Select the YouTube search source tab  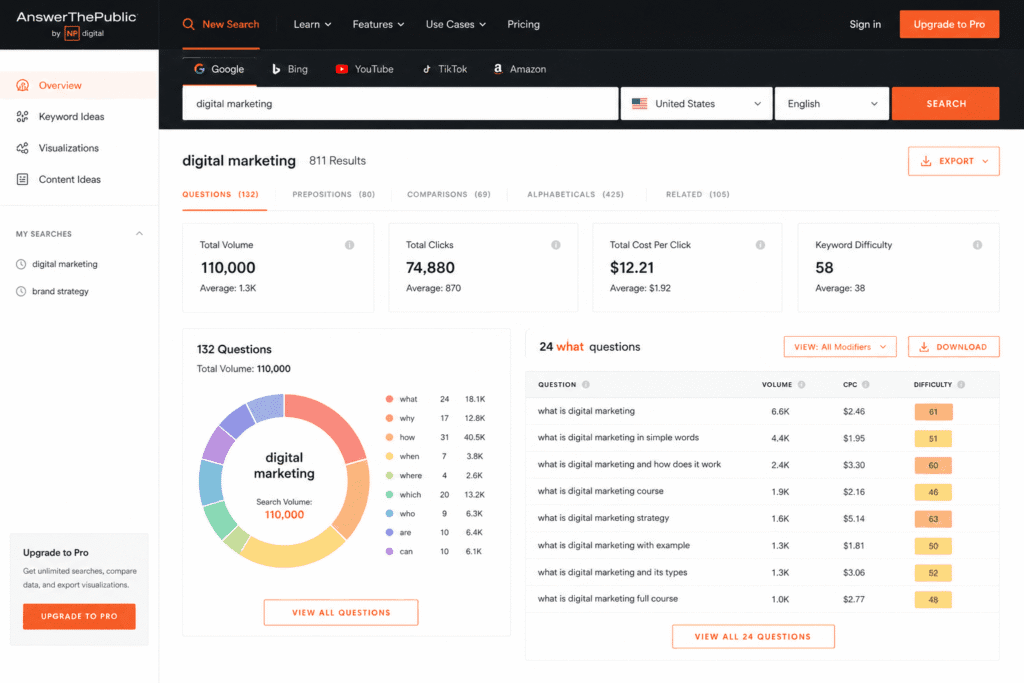(364, 69)
